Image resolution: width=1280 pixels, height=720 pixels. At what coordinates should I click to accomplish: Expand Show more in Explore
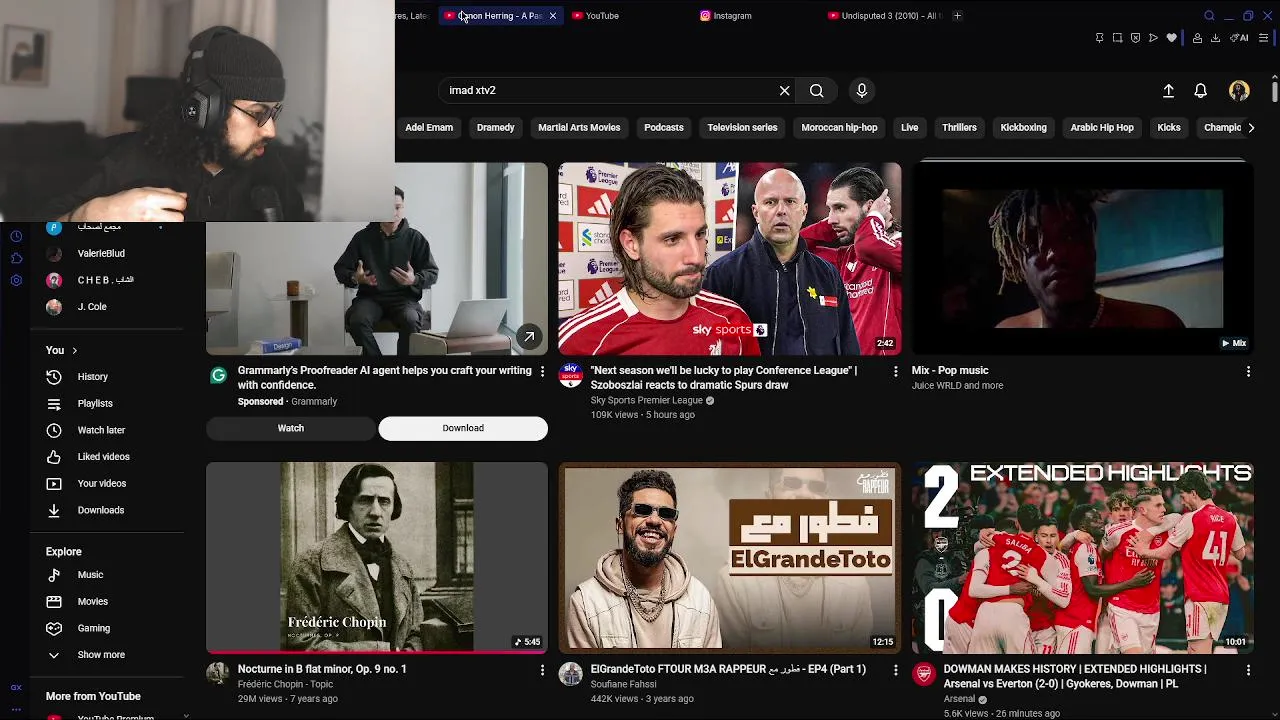(x=100, y=655)
